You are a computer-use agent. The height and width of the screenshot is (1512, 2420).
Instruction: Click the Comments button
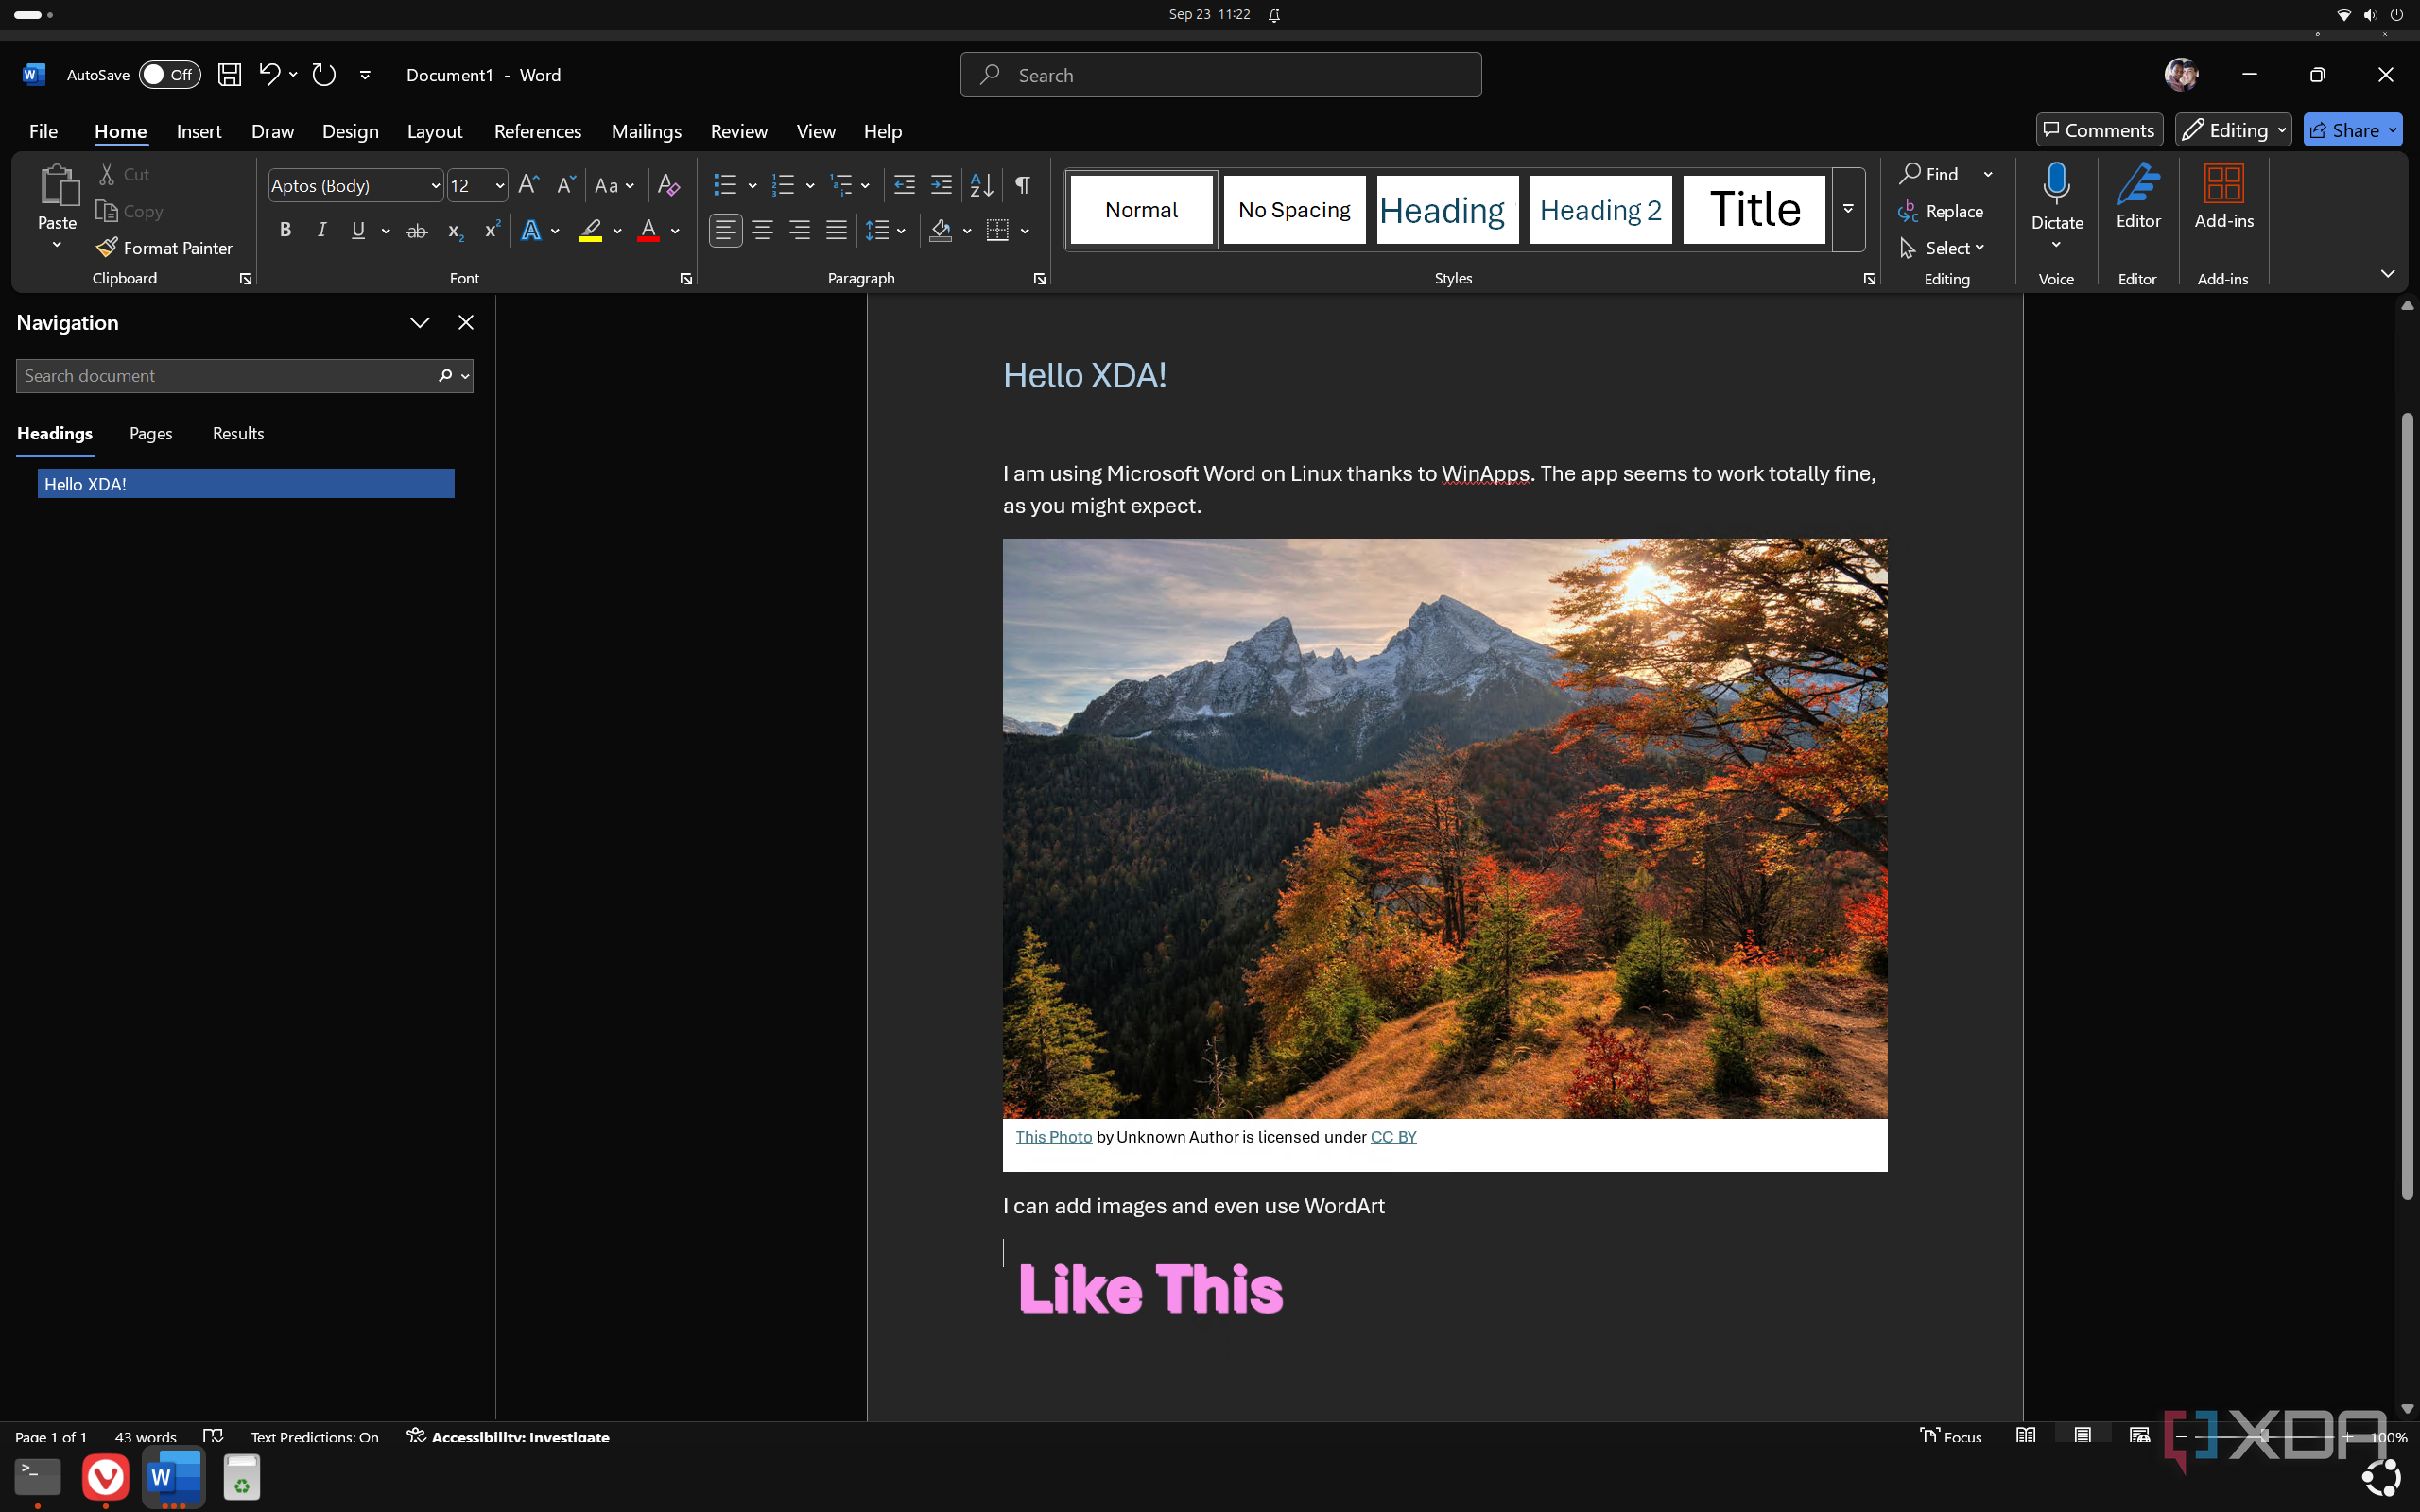pyautogui.click(x=2099, y=130)
